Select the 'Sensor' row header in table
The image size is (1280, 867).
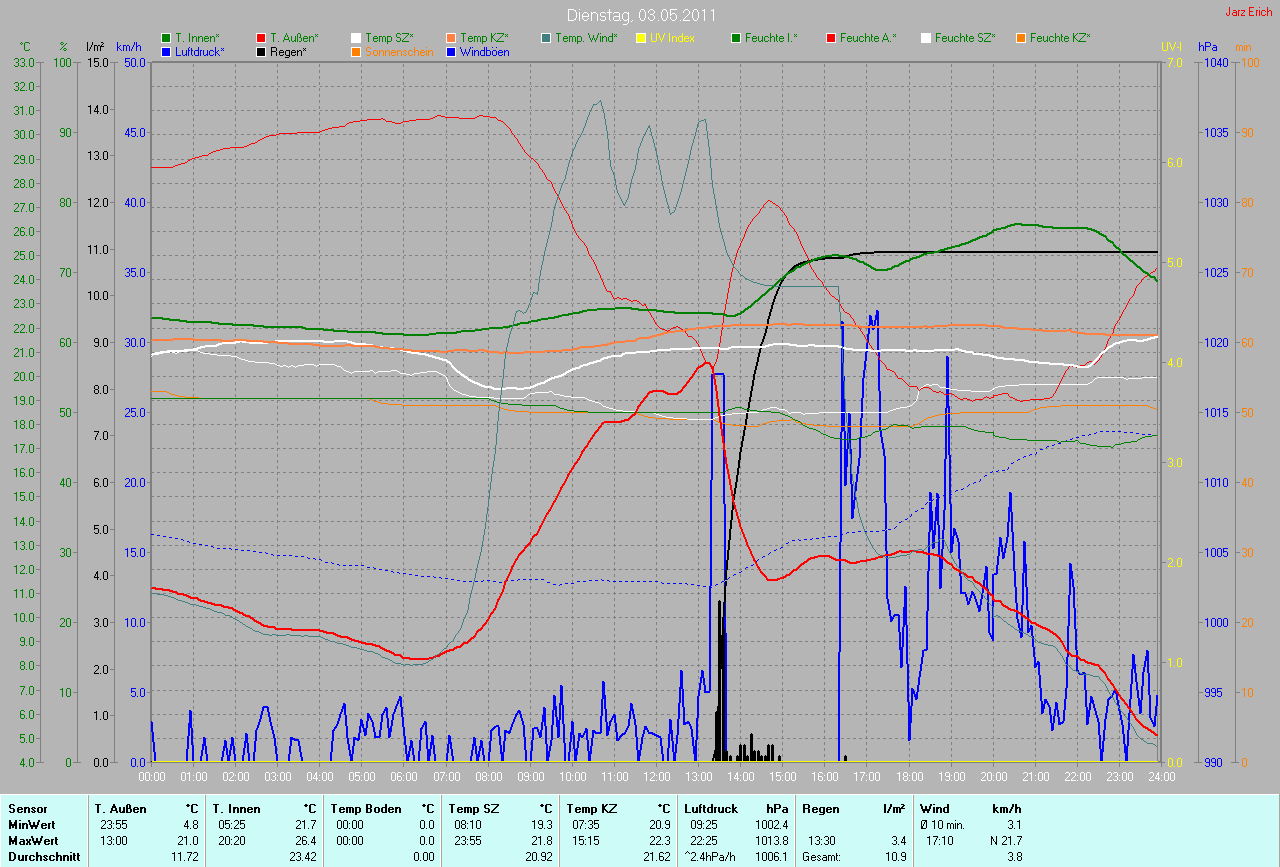(x=27, y=809)
